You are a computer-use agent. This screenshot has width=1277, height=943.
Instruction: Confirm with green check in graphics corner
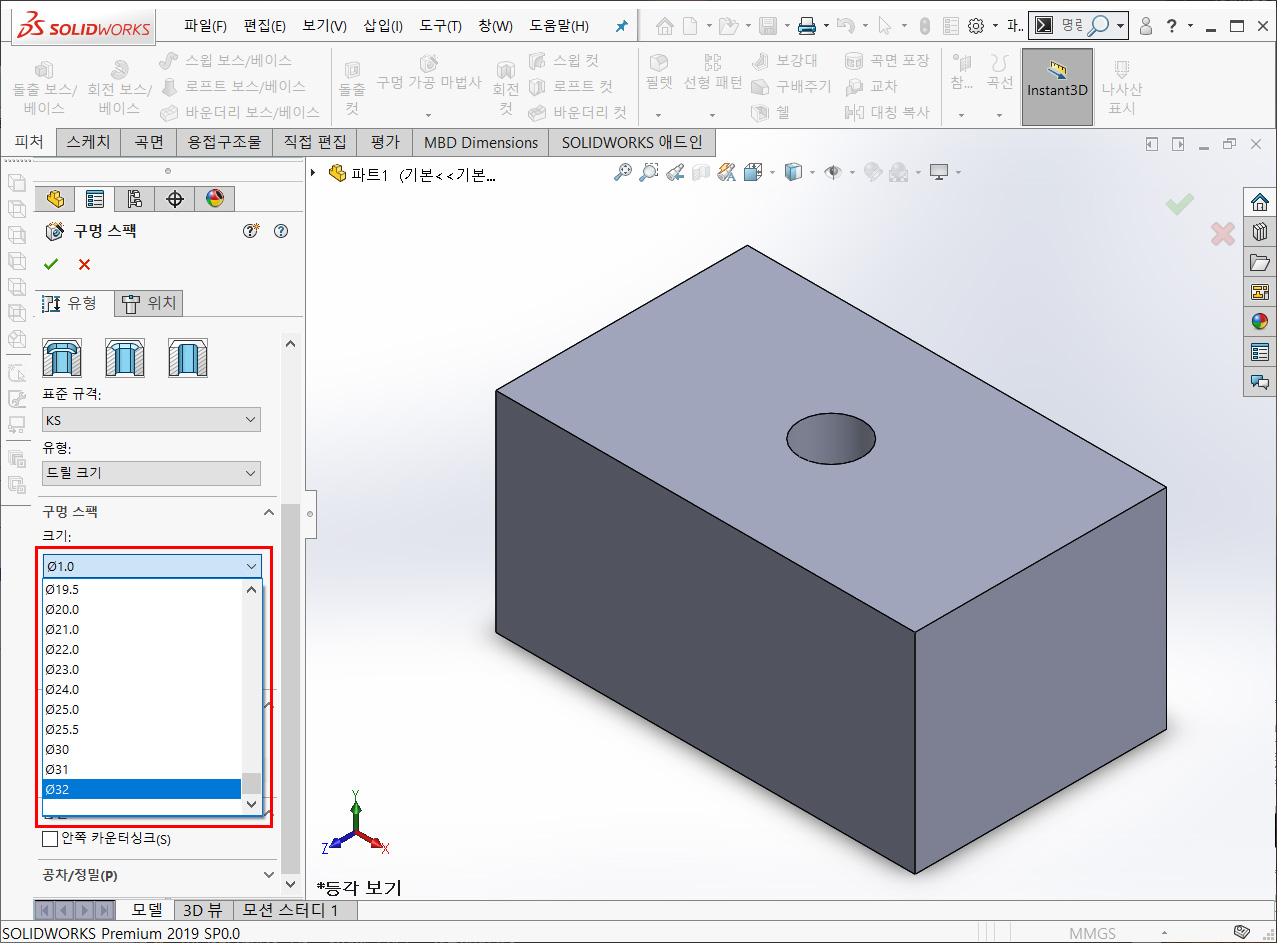coord(1180,204)
